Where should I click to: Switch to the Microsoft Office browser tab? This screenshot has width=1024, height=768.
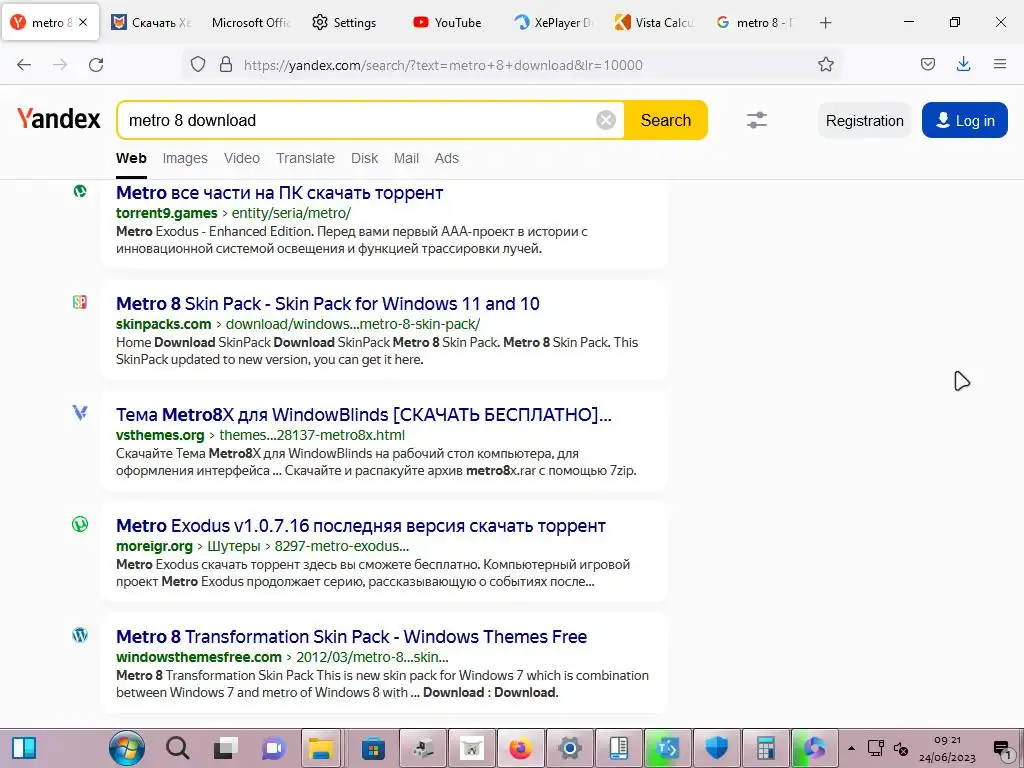coord(251,23)
